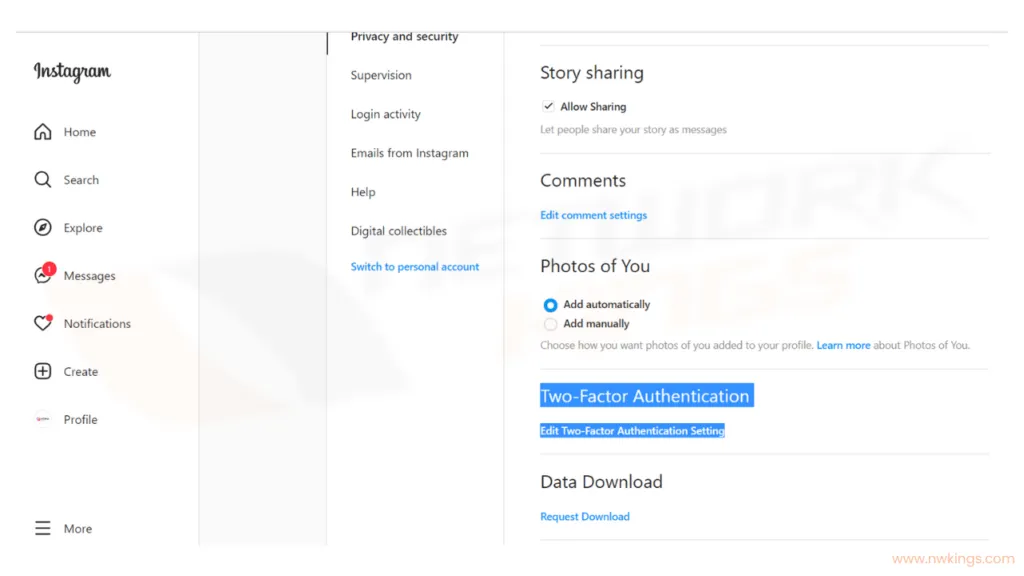Click the Create plus icon

(x=42, y=371)
